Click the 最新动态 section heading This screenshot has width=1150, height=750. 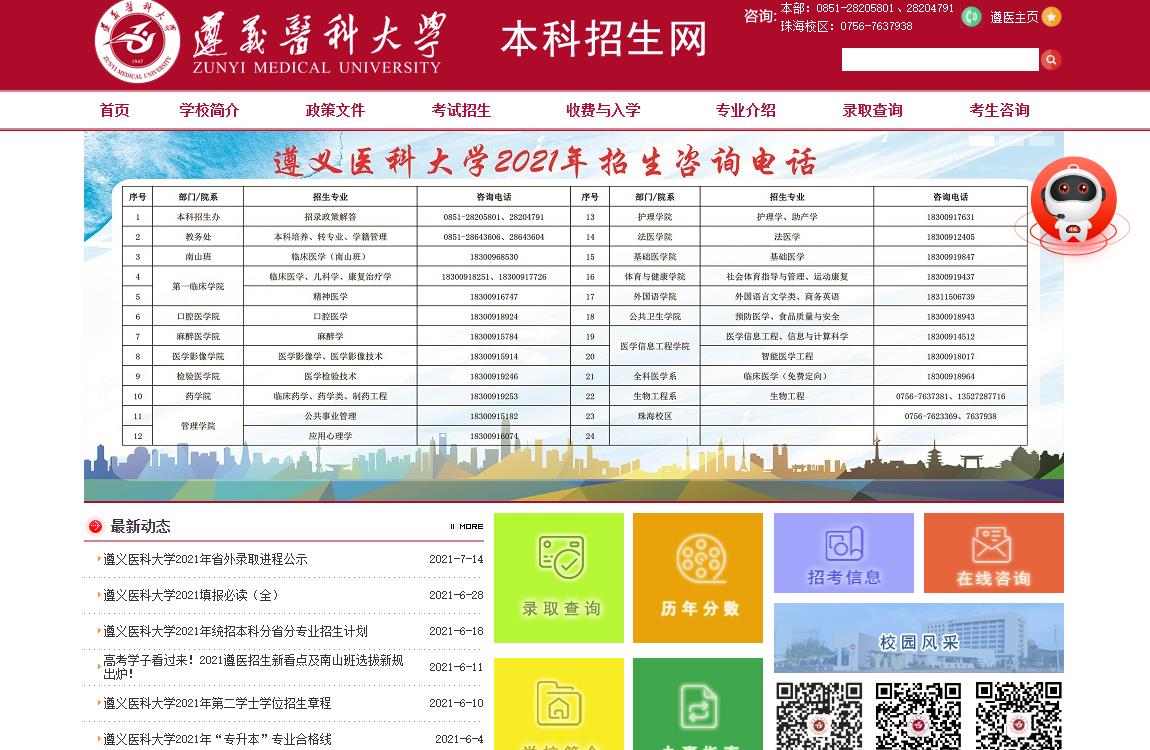pos(140,526)
